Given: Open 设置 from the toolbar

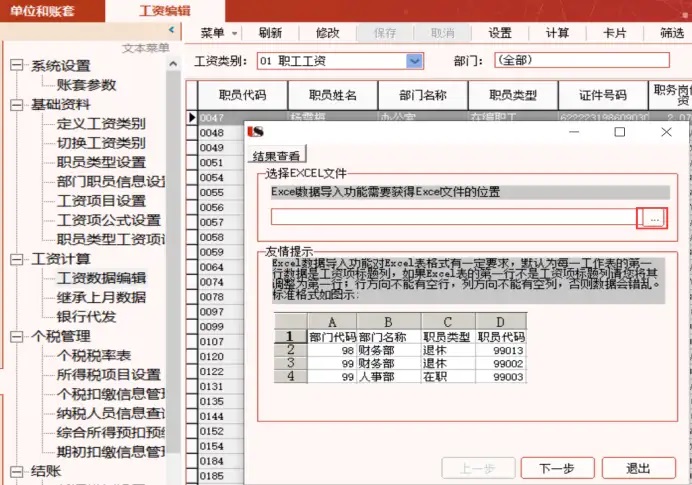Looking at the screenshot, I should tap(500, 32).
